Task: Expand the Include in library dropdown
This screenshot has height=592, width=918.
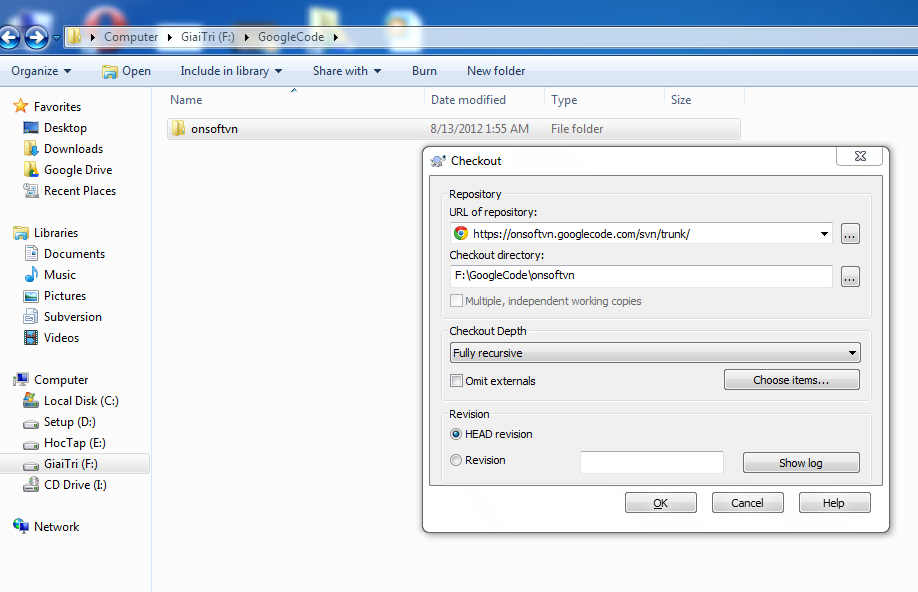Action: (x=231, y=71)
